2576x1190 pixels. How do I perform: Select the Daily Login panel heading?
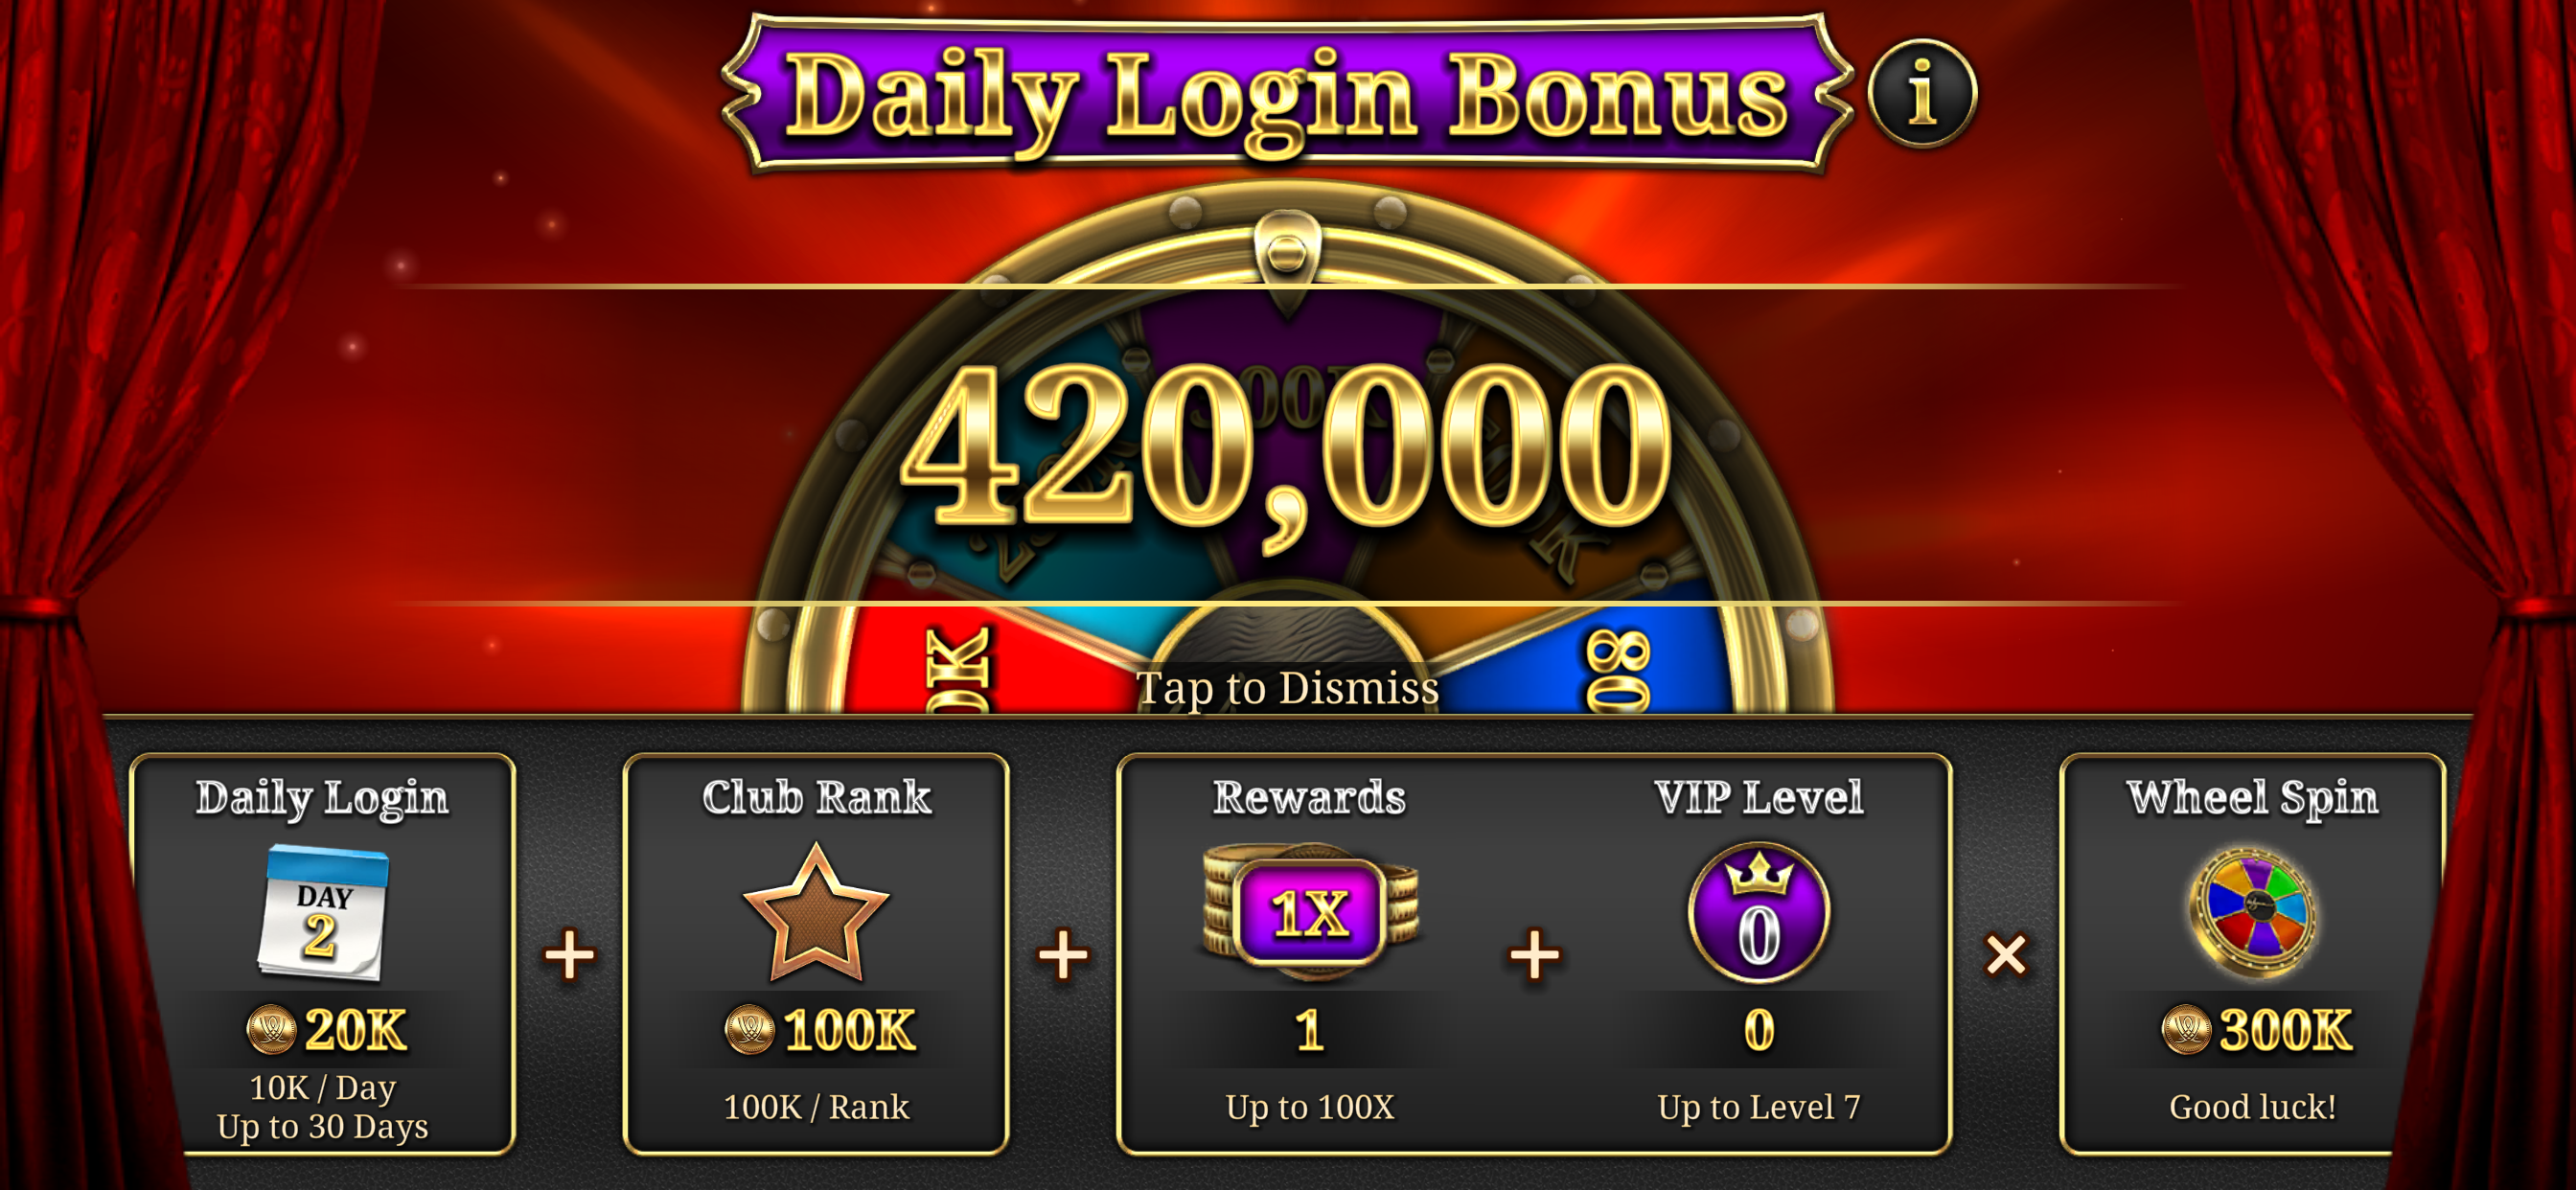tap(322, 798)
